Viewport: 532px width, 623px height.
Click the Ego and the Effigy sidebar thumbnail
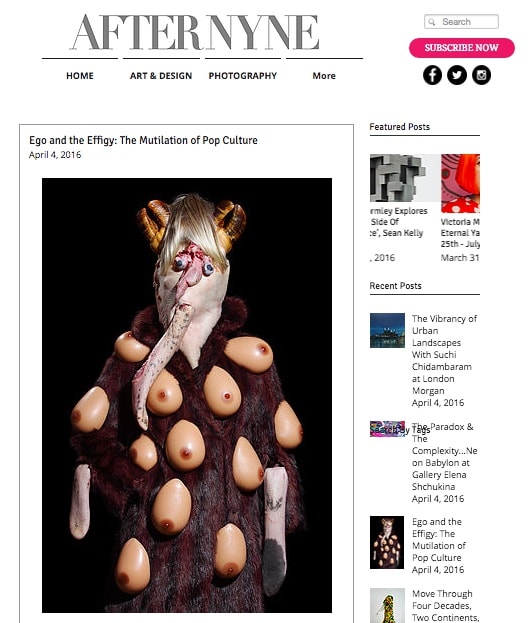coord(387,542)
